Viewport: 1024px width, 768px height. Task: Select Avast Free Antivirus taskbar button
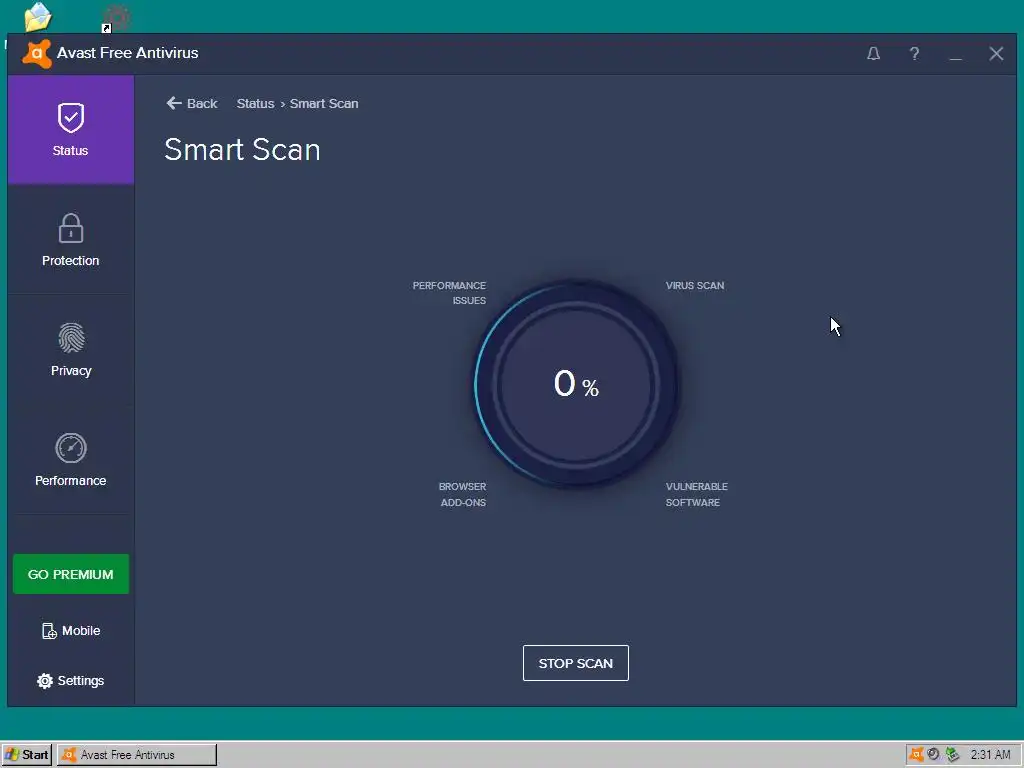click(137, 754)
